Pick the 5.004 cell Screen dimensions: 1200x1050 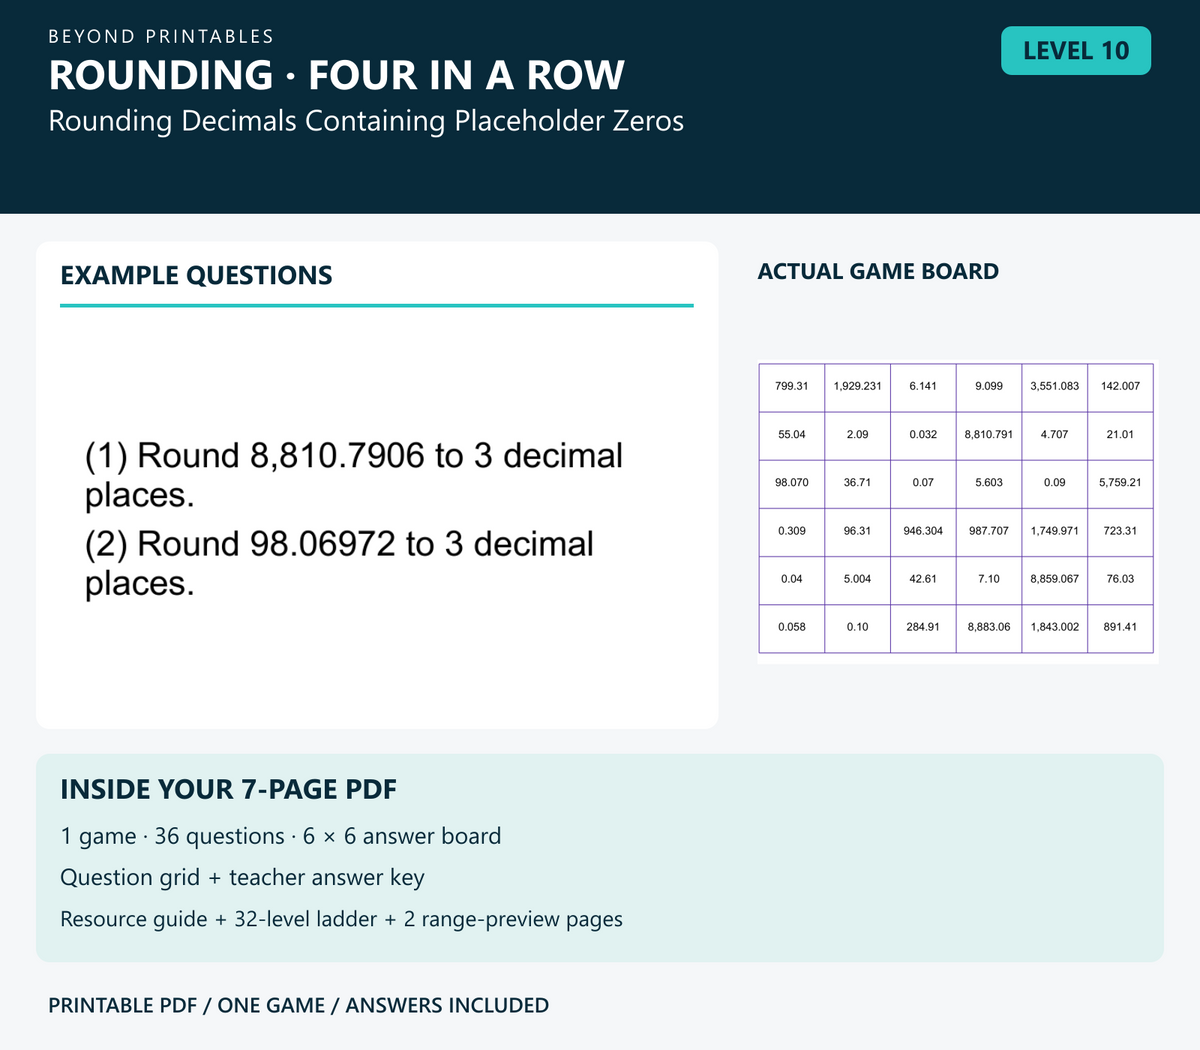click(857, 579)
